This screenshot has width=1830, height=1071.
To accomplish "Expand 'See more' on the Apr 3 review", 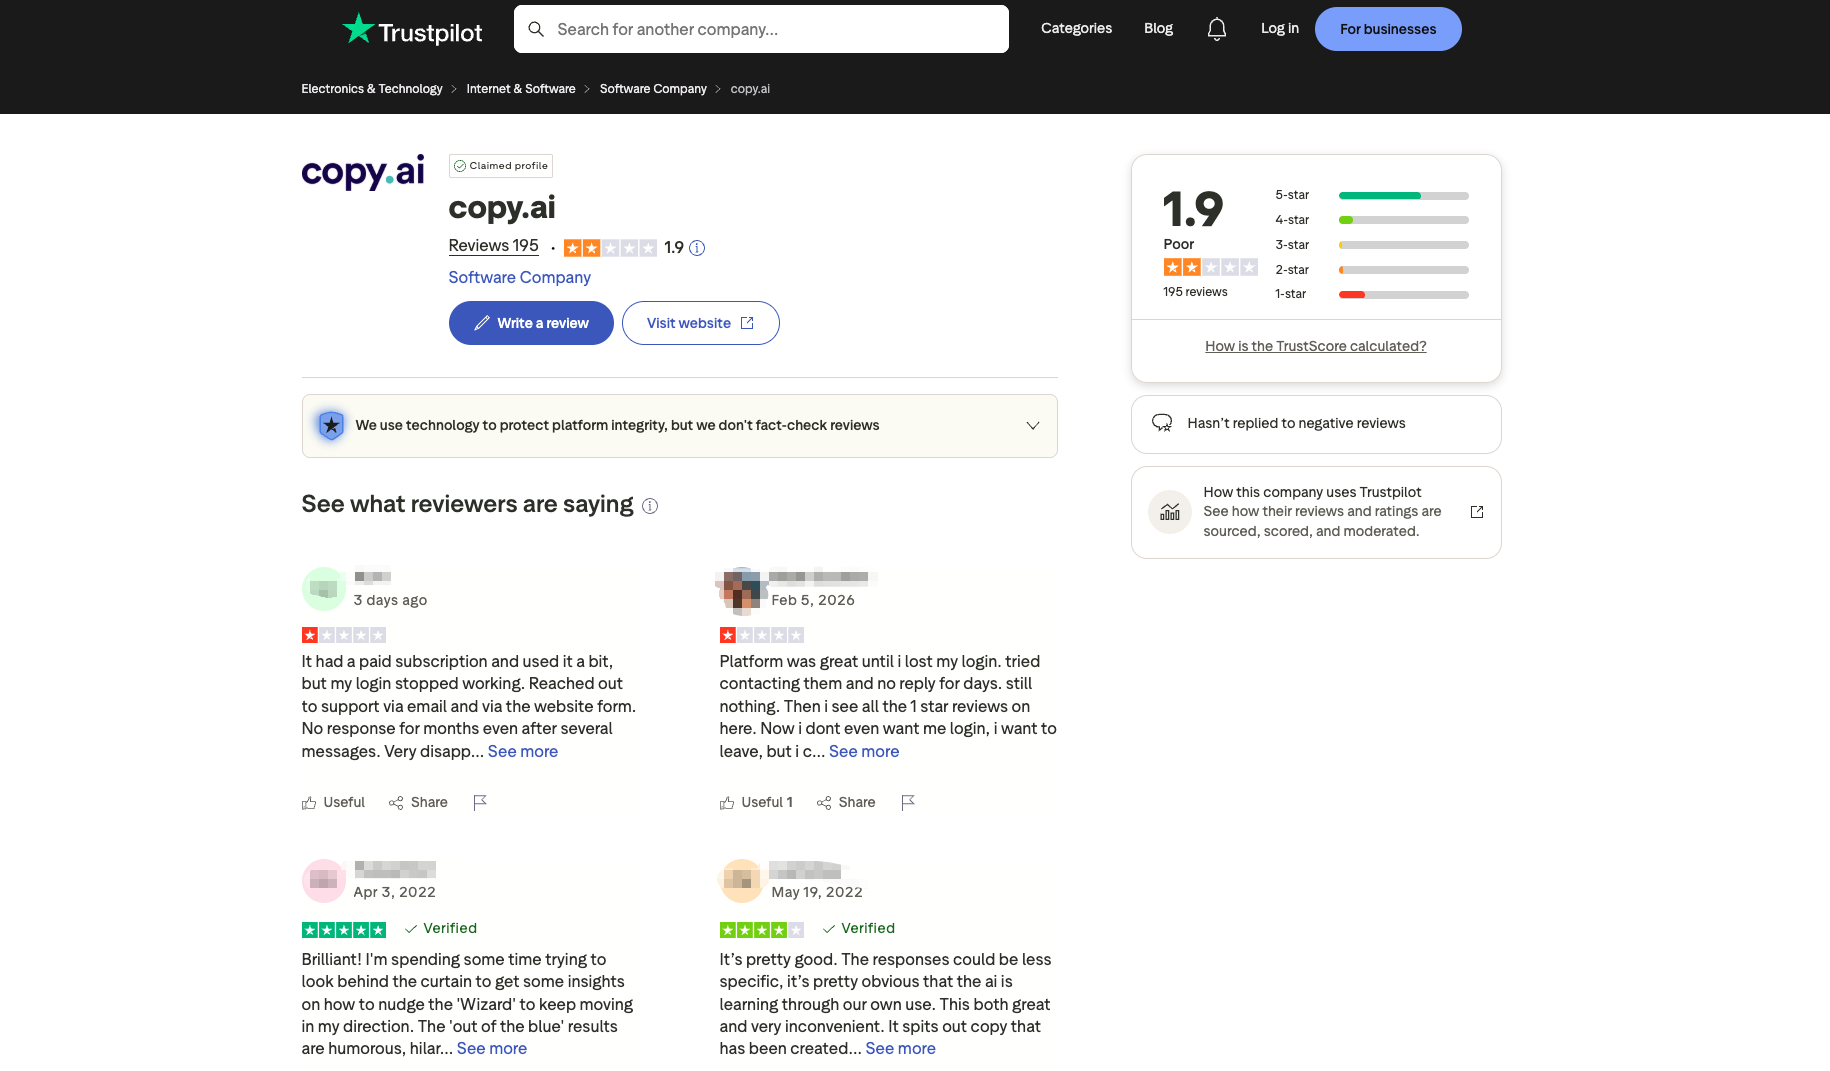I will click(491, 1048).
